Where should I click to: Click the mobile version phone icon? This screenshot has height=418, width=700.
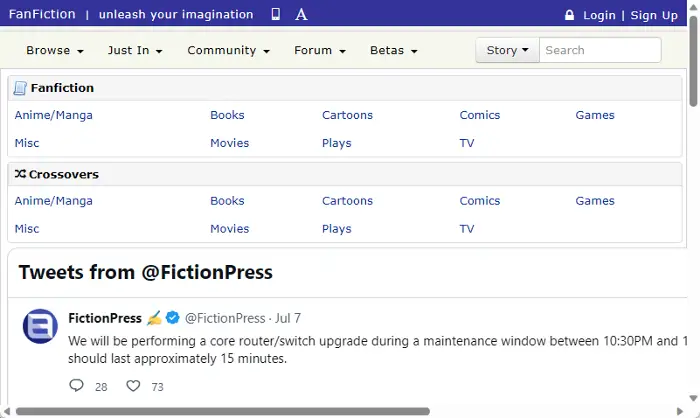click(276, 14)
